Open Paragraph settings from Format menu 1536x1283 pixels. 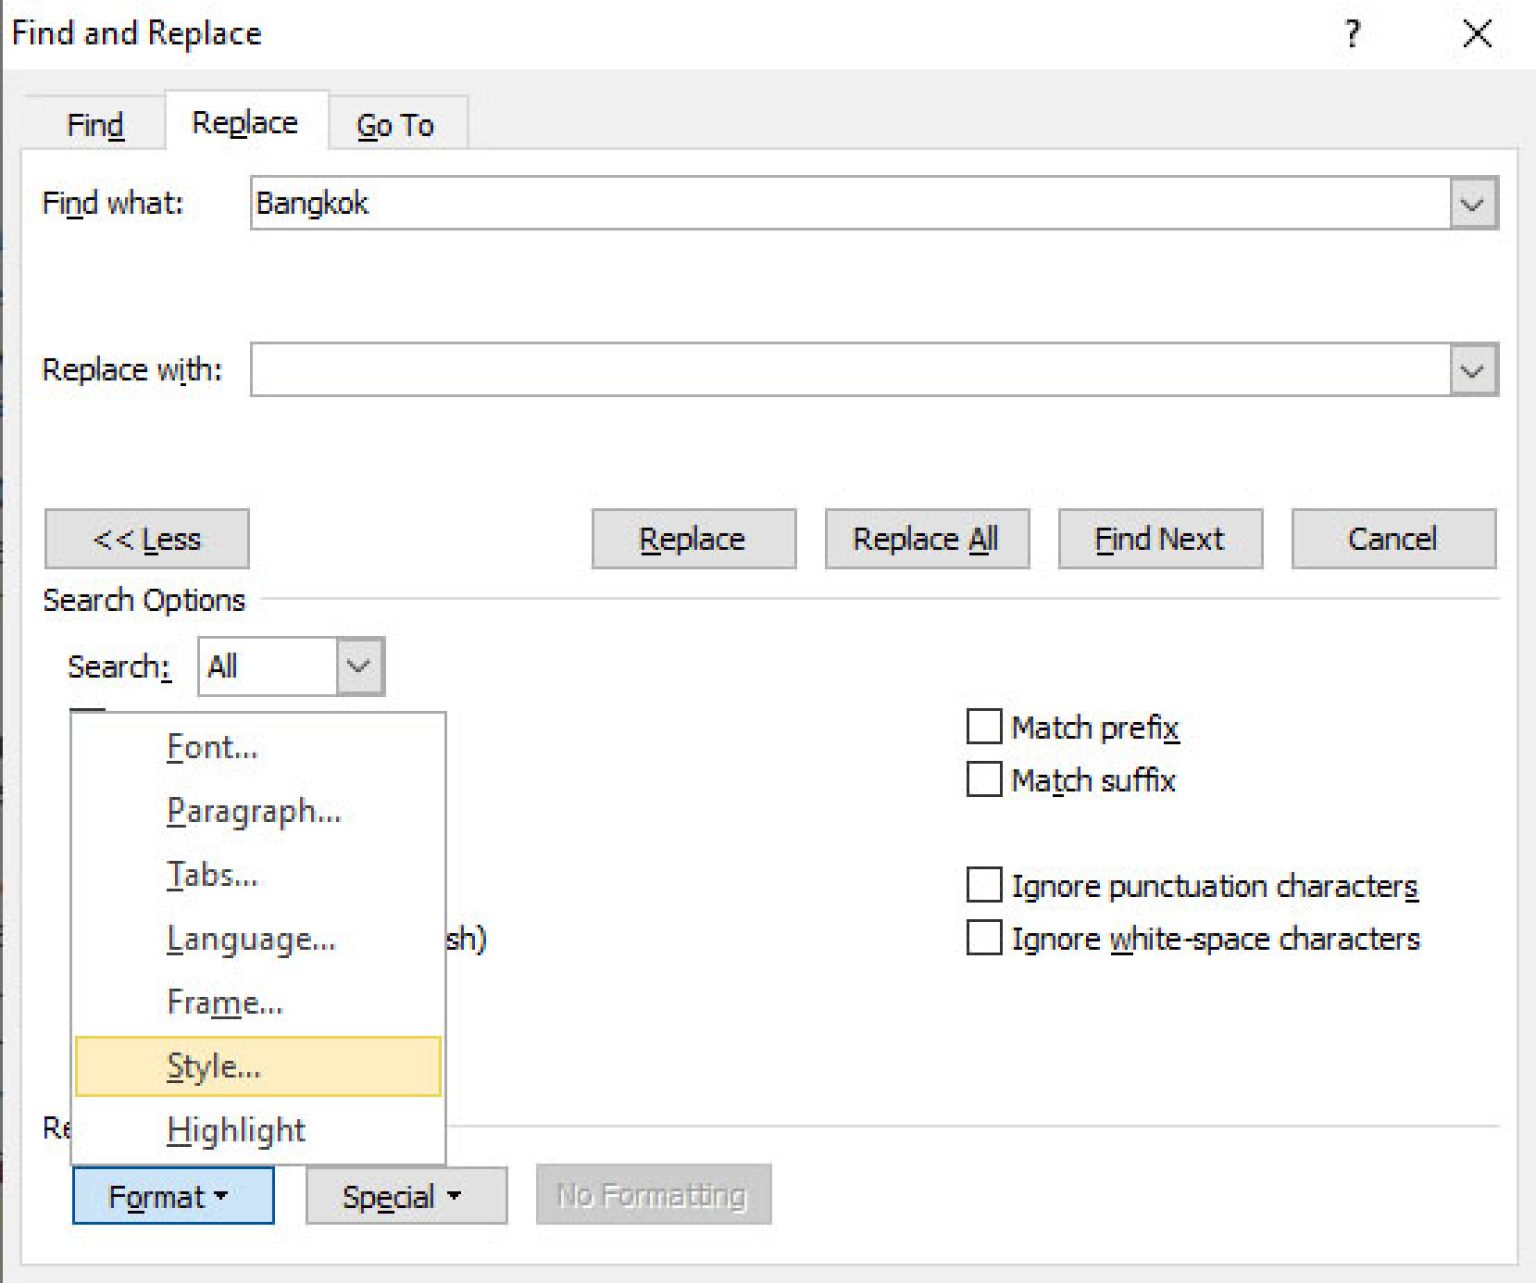[x=253, y=810]
